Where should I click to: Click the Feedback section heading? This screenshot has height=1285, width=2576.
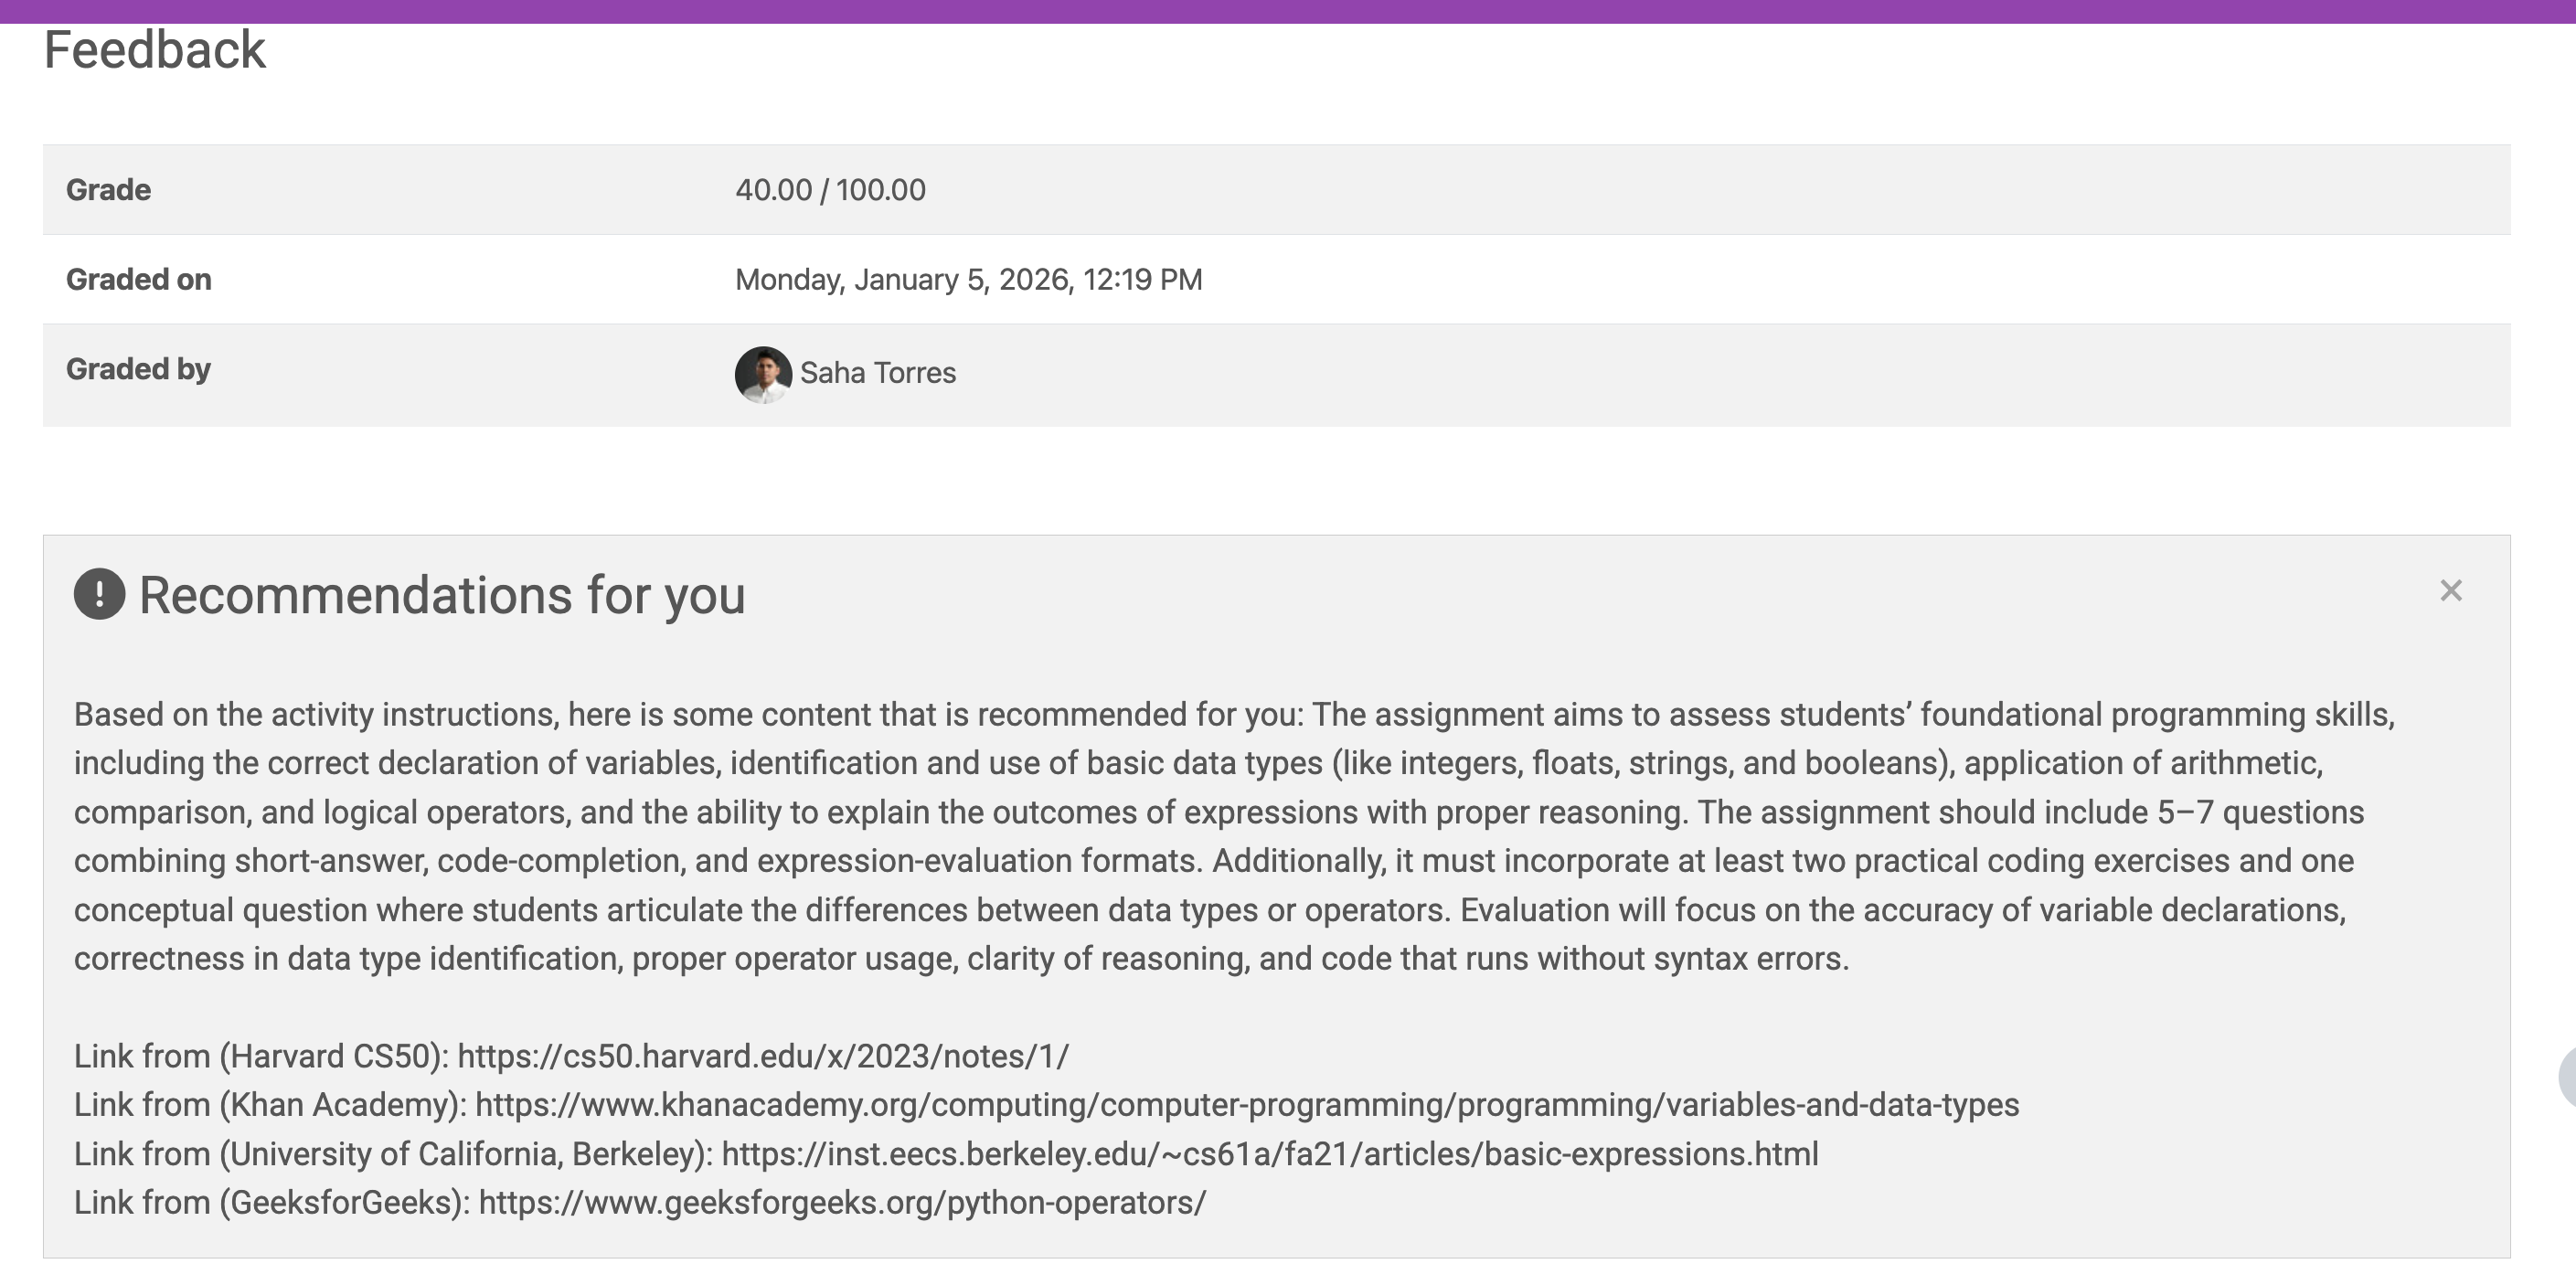click(x=155, y=50)
